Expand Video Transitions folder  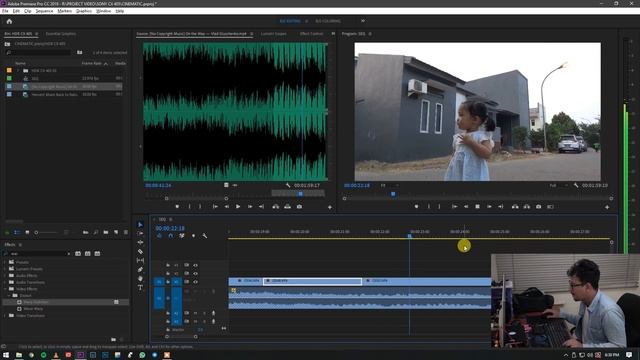click(5, 316)
